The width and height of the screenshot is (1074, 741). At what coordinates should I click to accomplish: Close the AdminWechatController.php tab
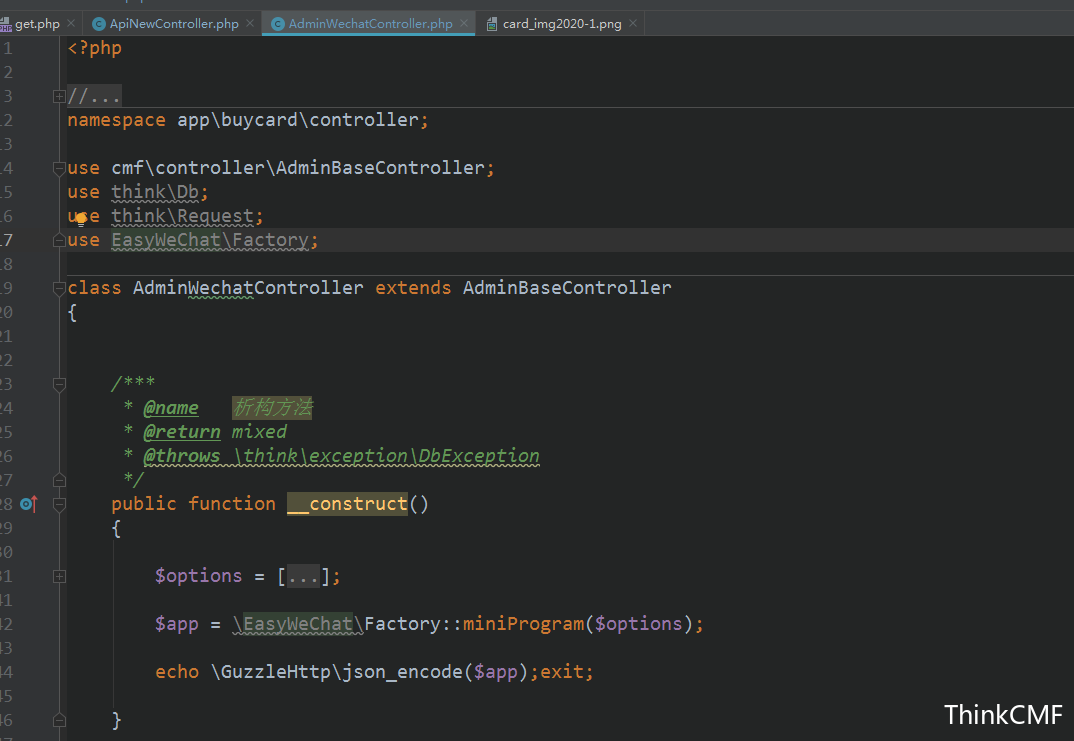pyautogui.click(x=464, y=23)
